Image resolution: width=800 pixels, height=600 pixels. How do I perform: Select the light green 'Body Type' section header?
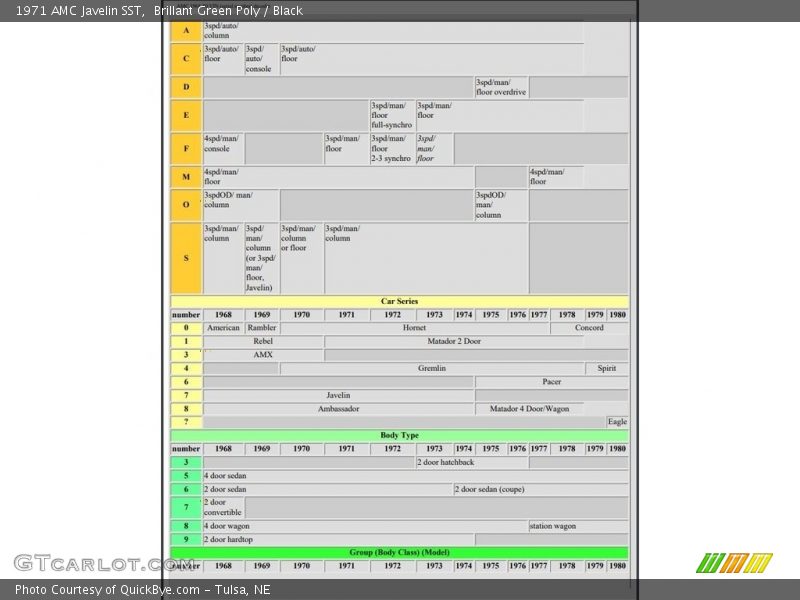pos(399,435)
